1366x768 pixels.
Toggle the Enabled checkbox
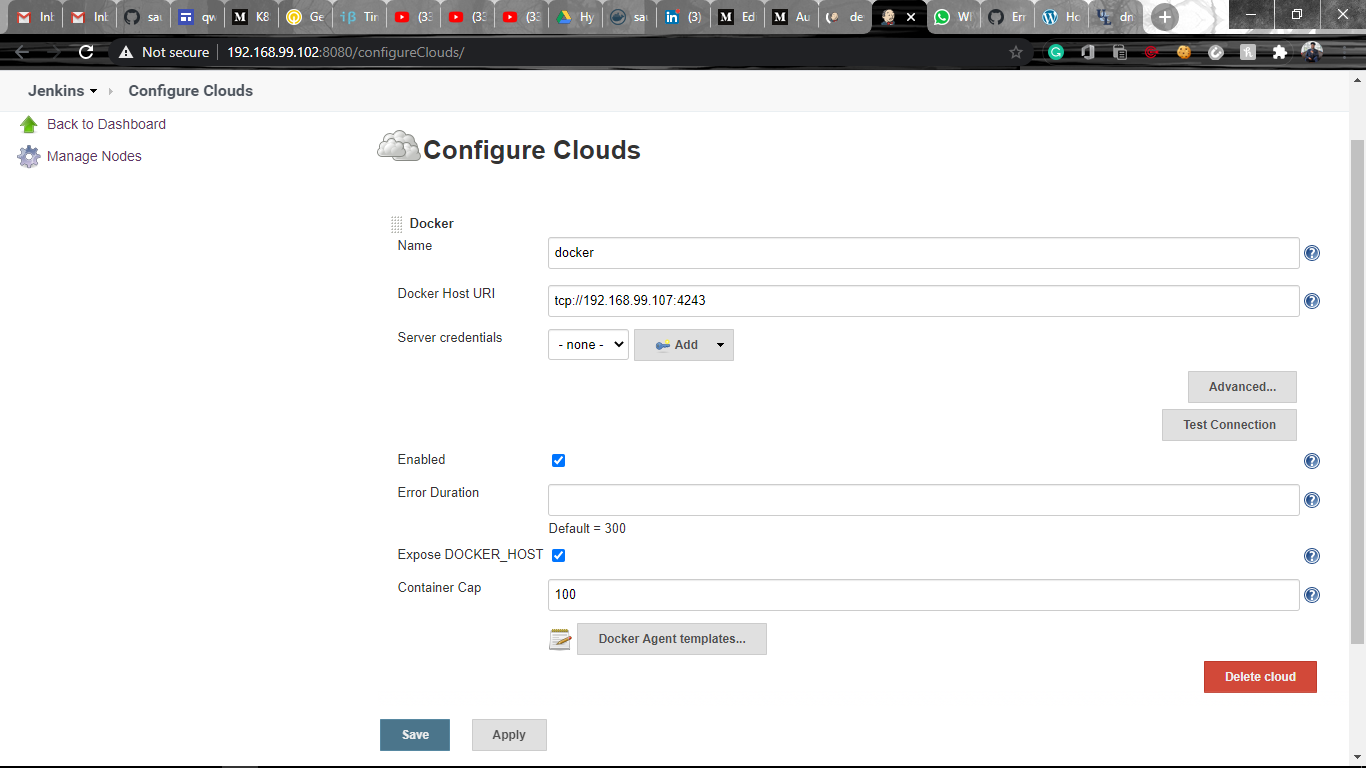[558, 460]
